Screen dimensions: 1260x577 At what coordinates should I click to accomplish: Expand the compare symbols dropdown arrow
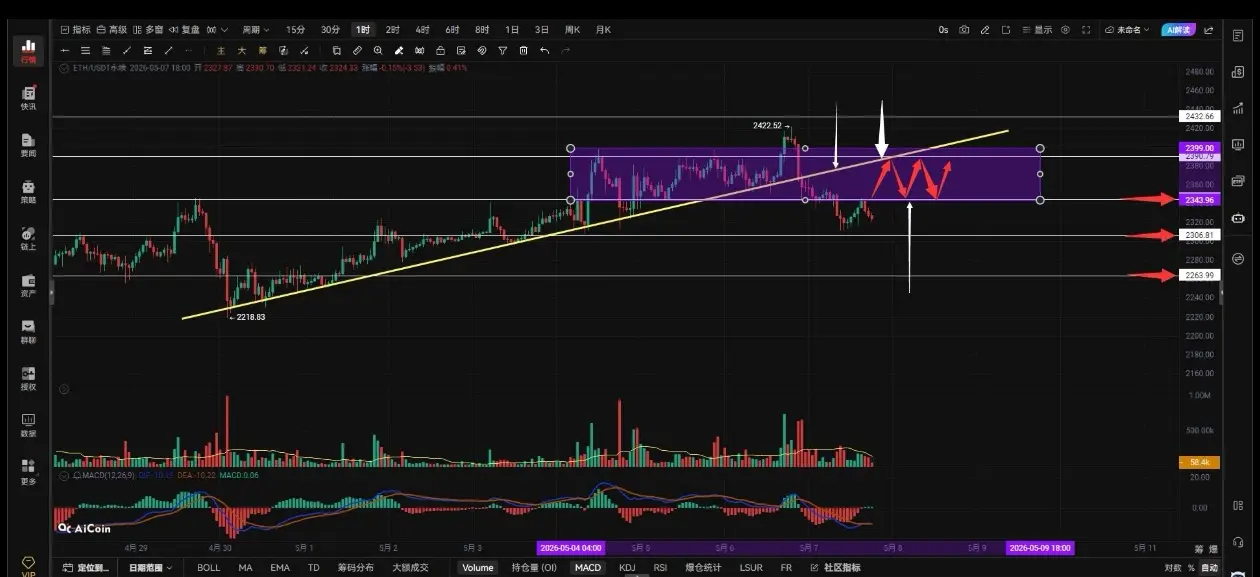[x=222, y=30]
